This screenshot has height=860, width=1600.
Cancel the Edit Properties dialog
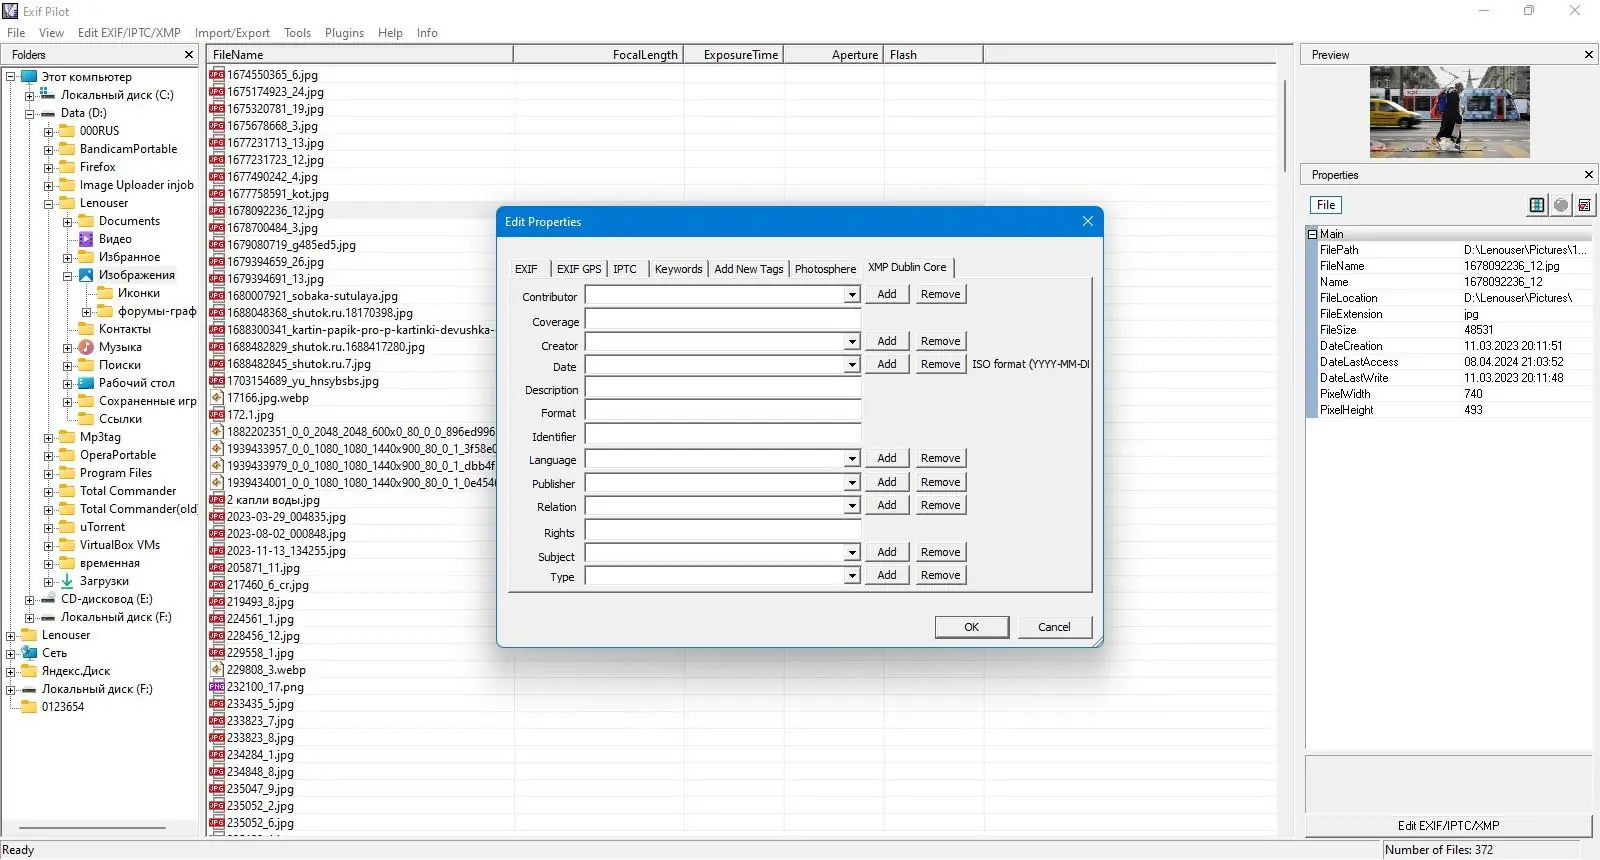click(x=1054, y=627)
